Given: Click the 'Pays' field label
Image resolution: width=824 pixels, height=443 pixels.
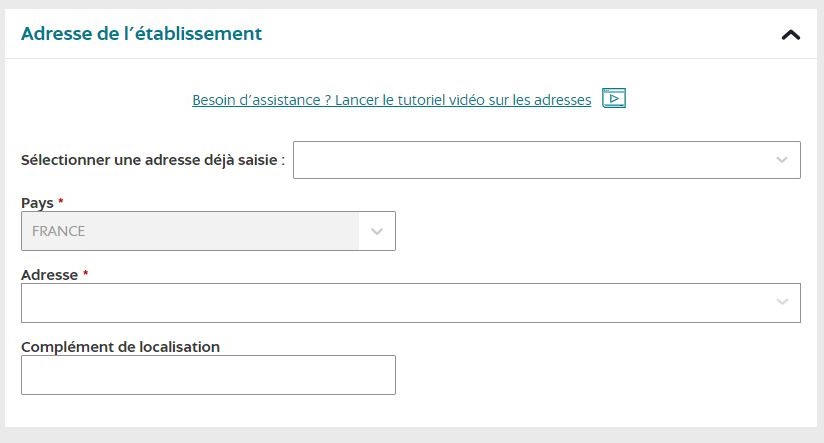Looking at the screenshot, I should tap(35, 203).
